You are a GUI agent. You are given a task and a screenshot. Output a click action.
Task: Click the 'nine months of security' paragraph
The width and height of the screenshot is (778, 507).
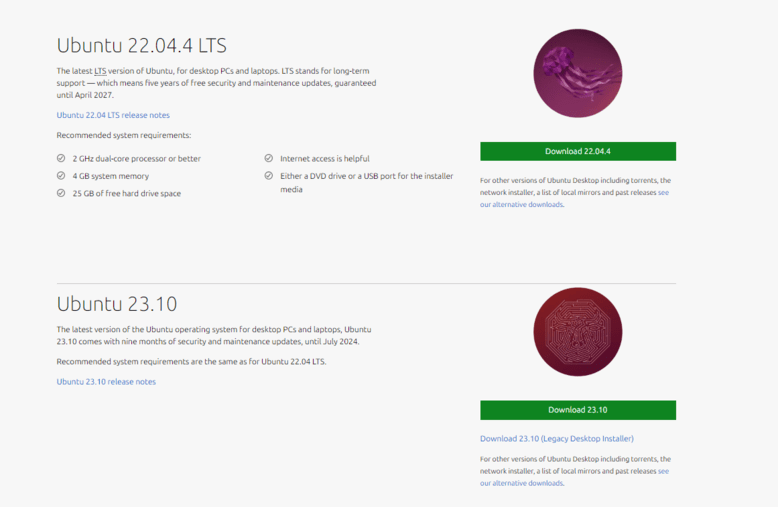coord(213,335)
